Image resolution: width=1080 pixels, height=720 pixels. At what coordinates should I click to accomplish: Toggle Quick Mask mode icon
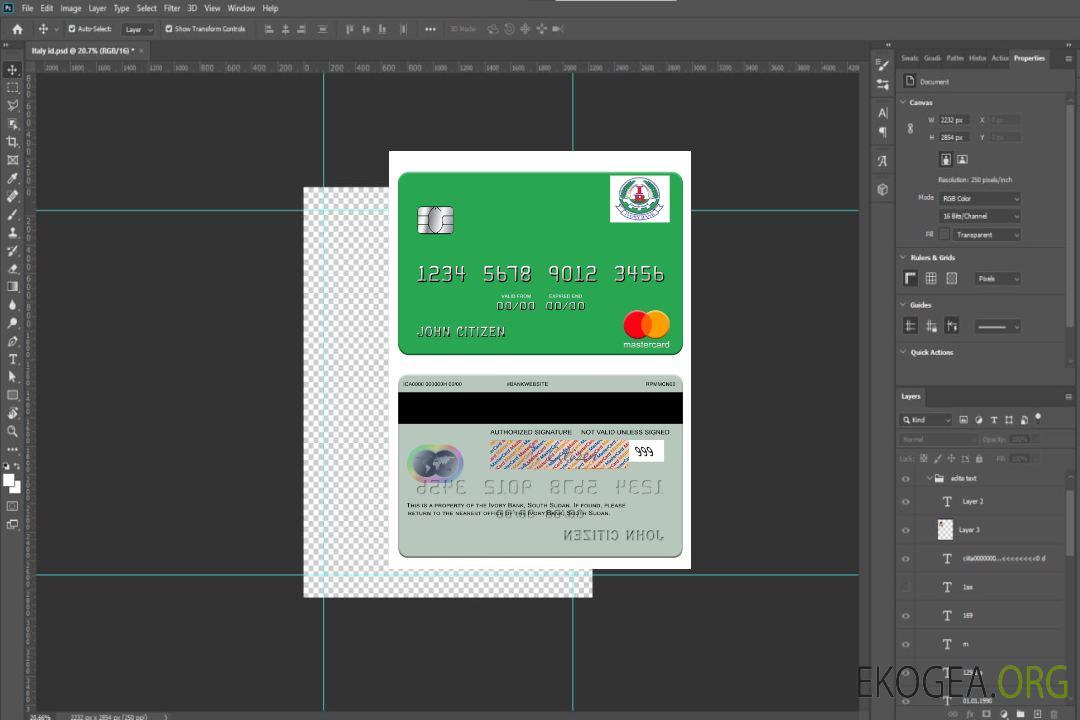click(x=12, y=506)
